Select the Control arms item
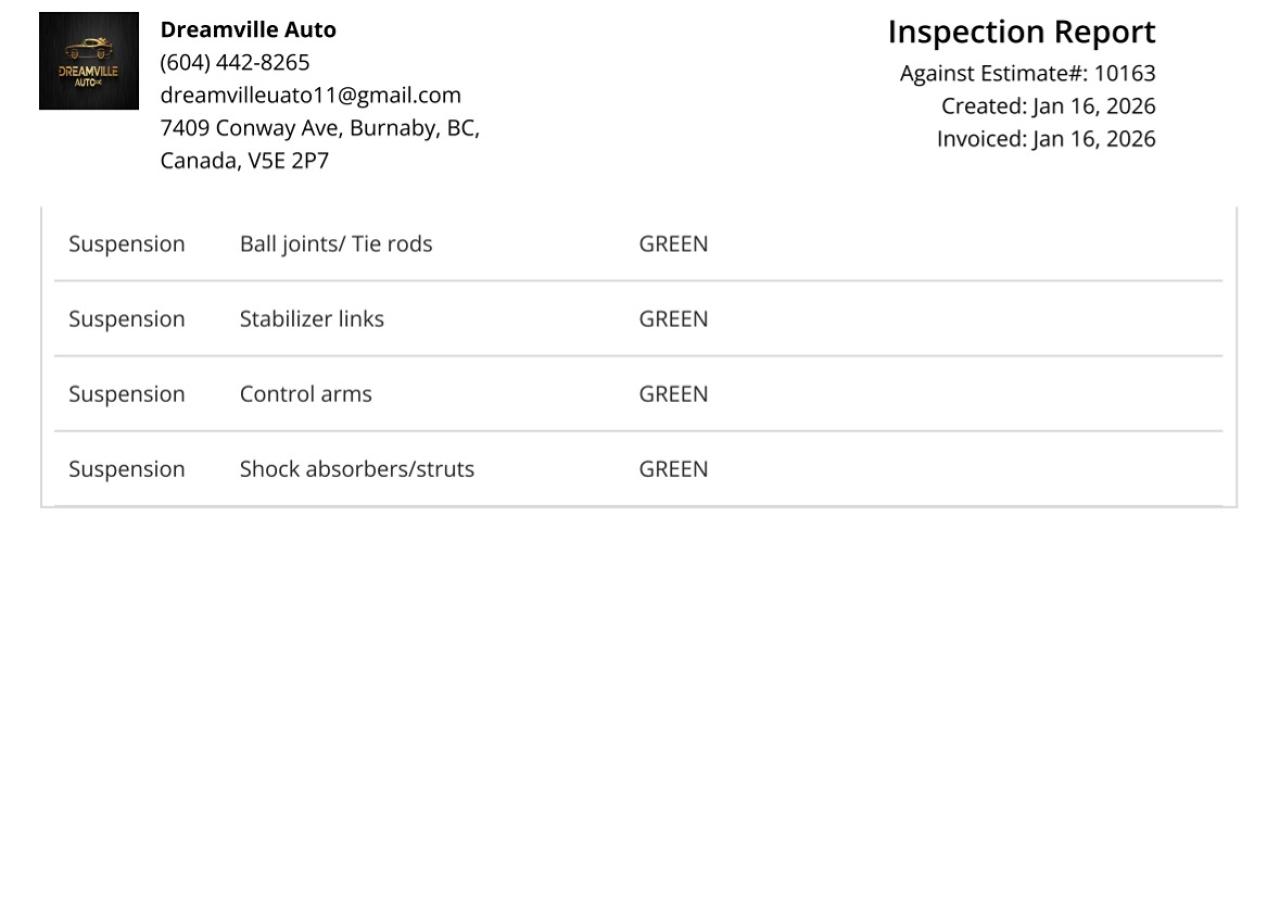 (306, 395)
